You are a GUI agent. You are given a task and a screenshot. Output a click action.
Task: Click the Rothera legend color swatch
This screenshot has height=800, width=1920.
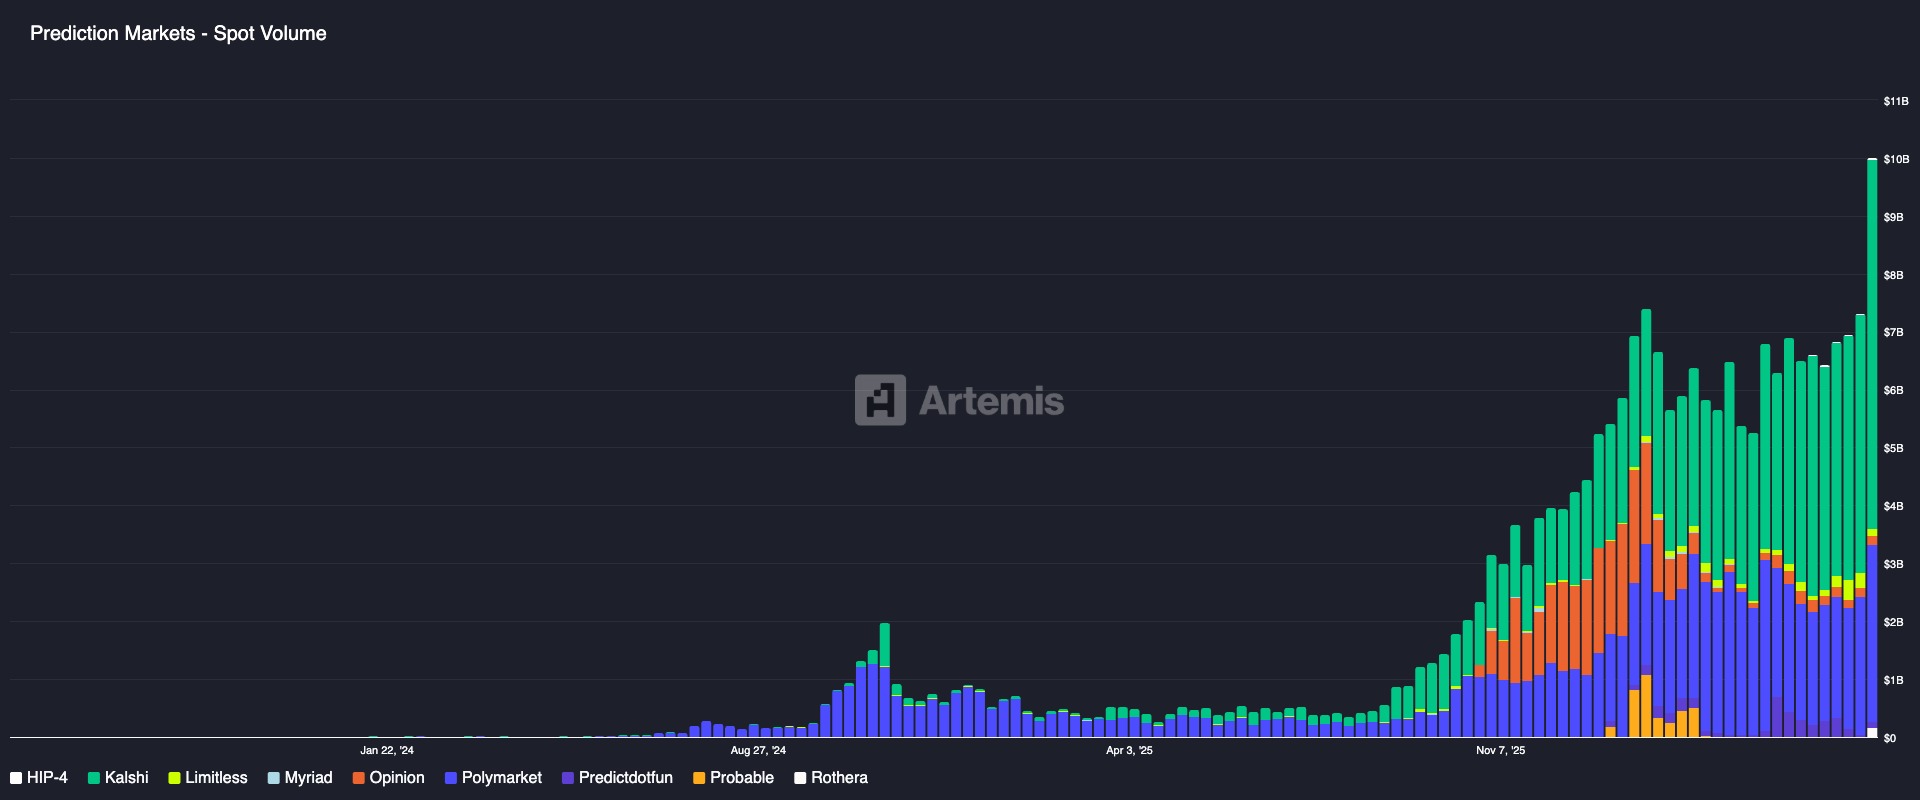(800, 778)
